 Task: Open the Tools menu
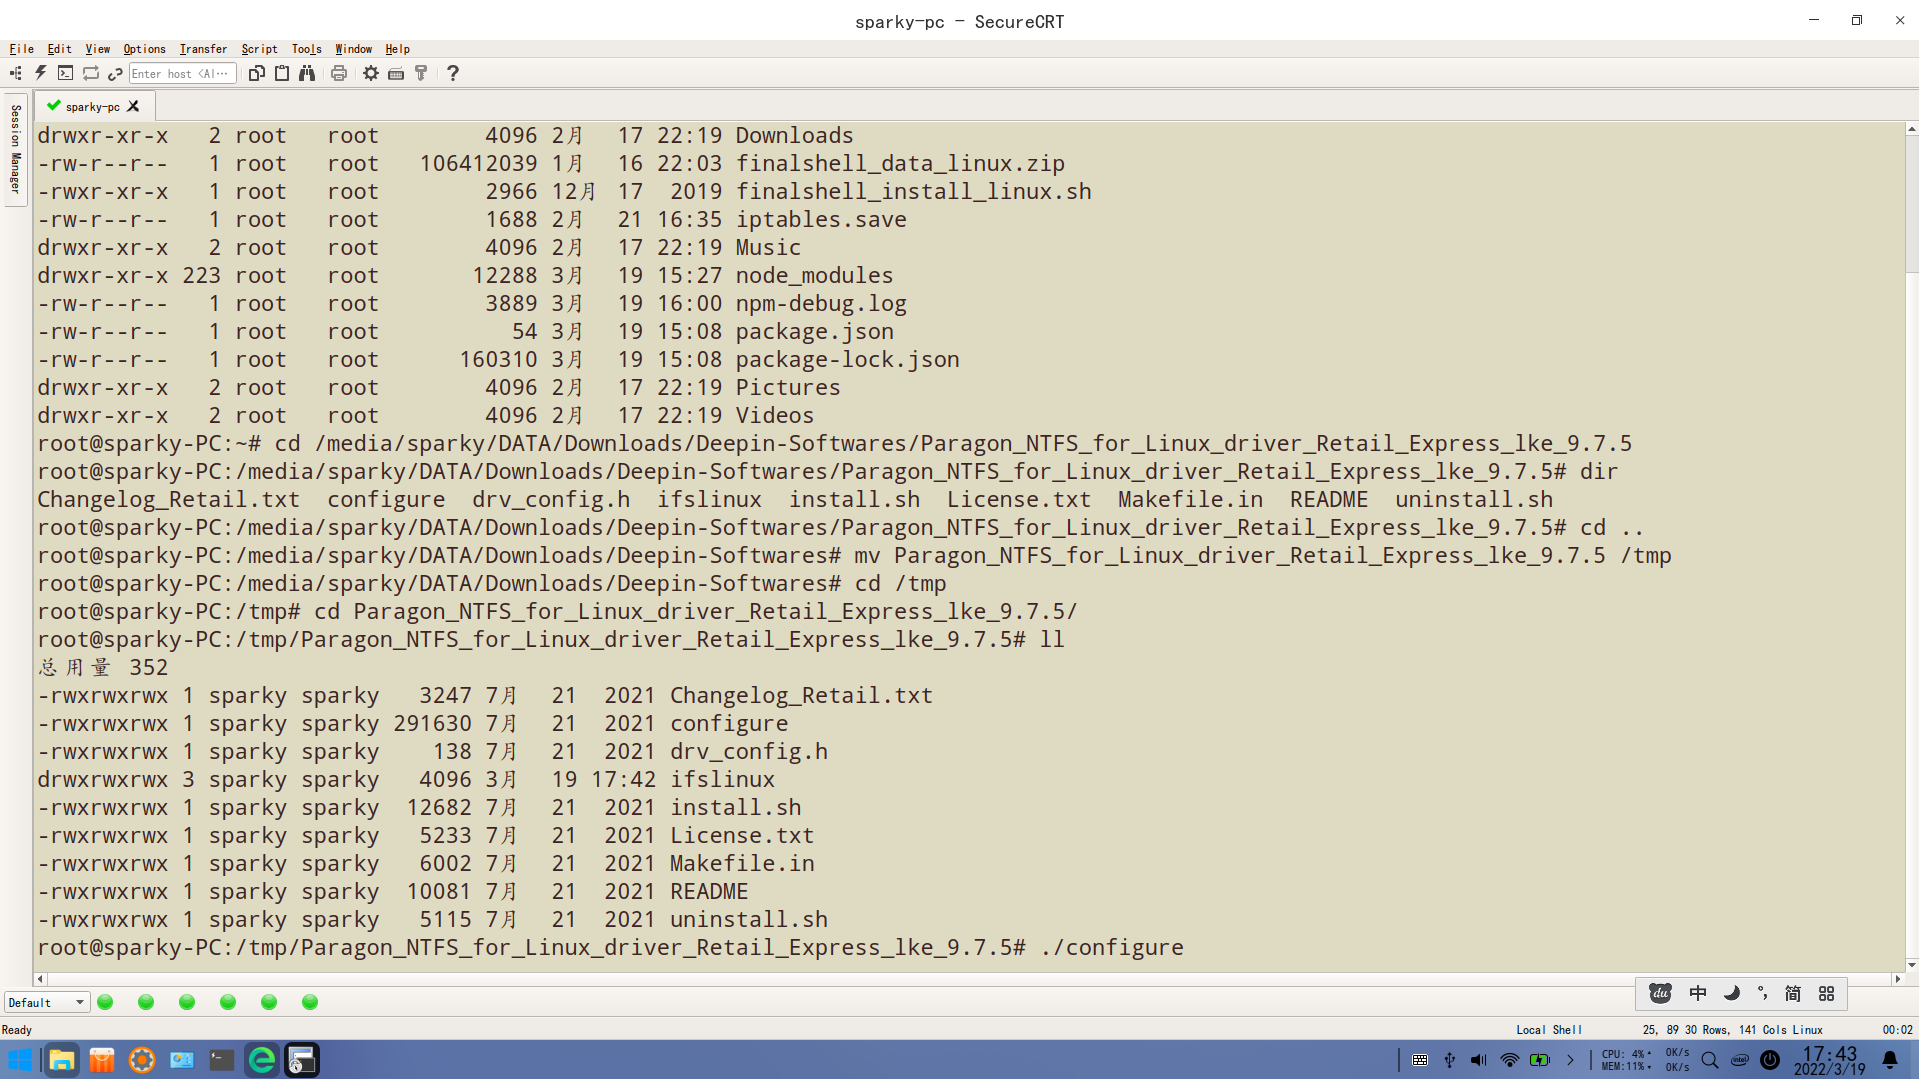point(307,49)
